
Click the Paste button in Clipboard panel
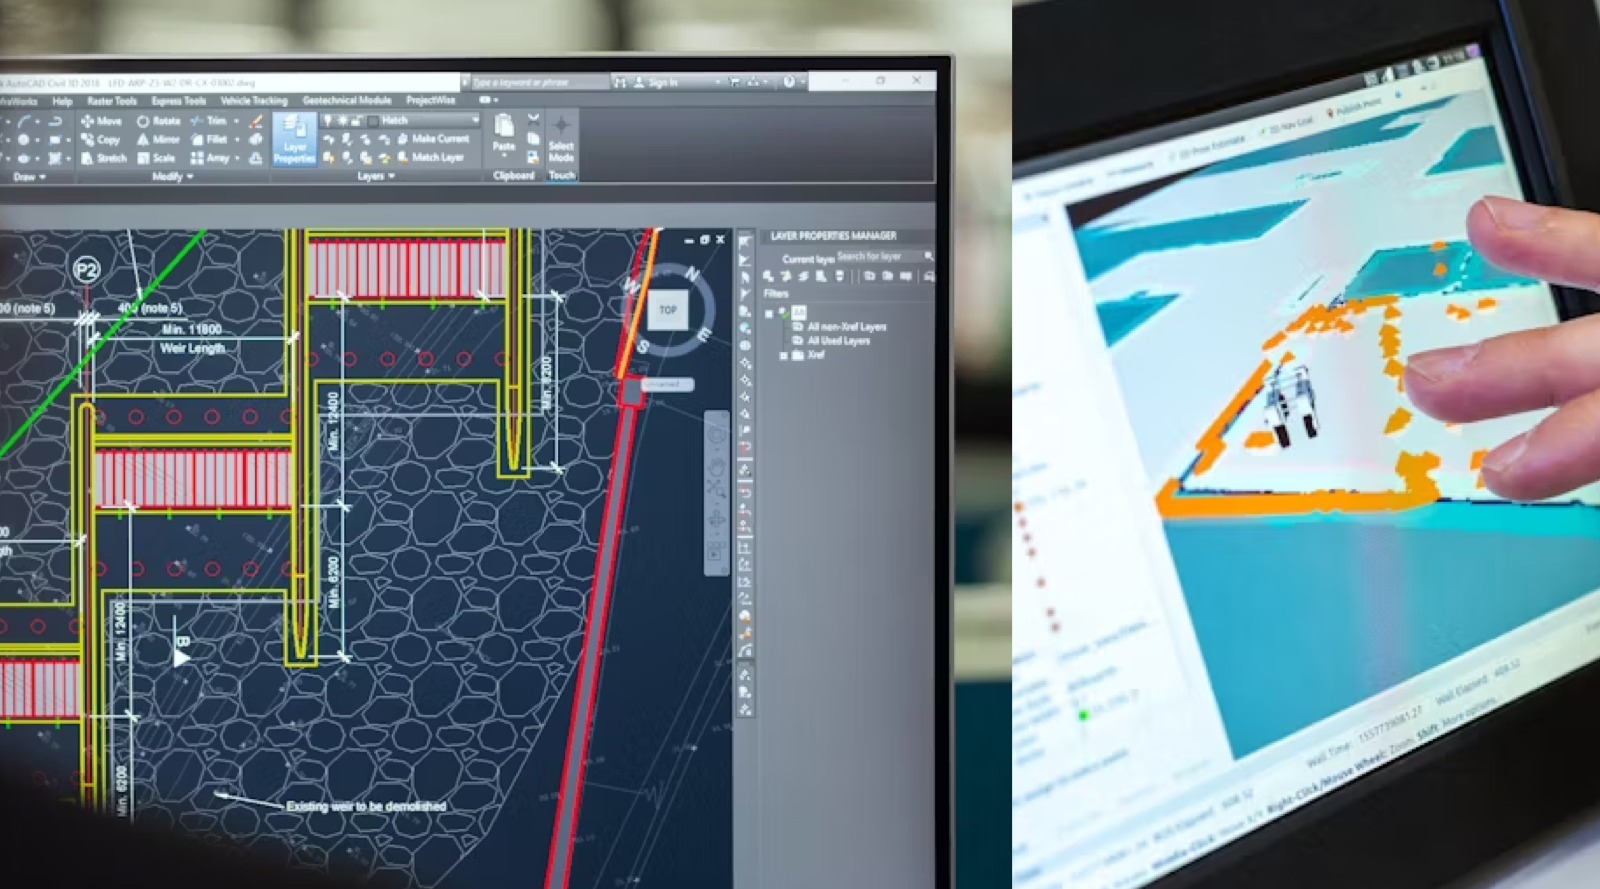(x=504, y=134)
